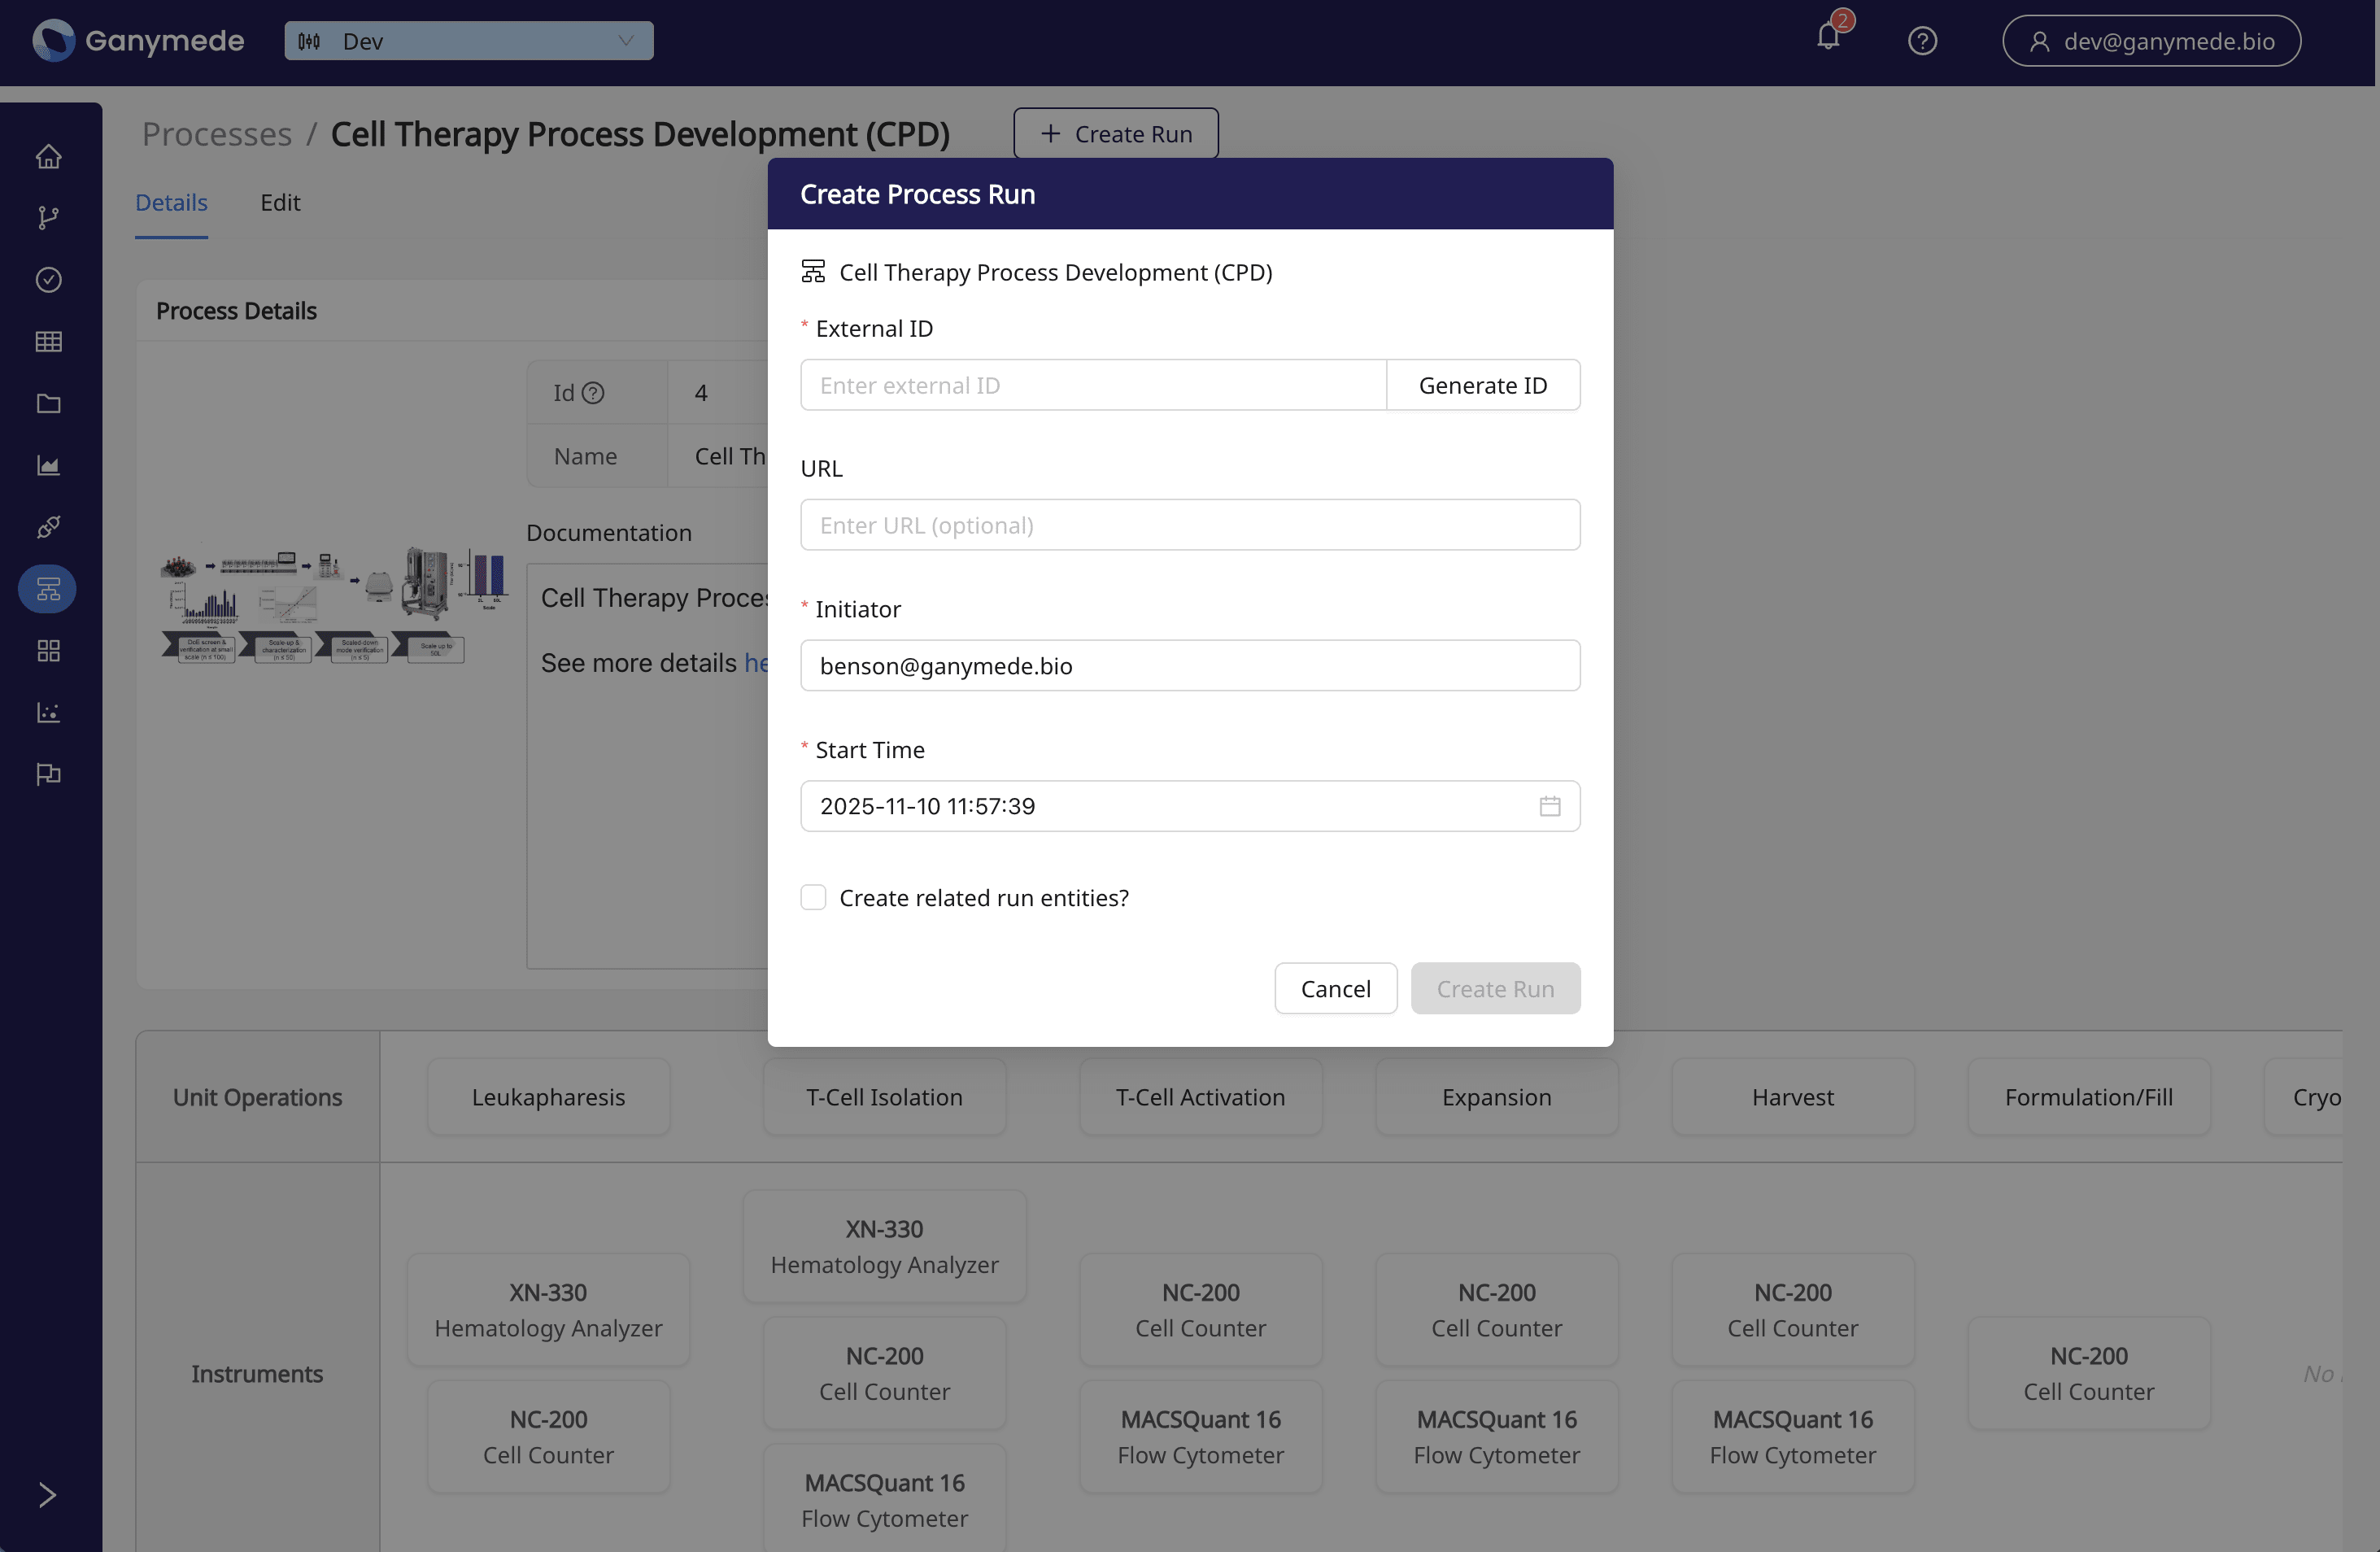Open the Dev environment dropdown
Viewport: 2380px width, 1552px height.
(x=468, y=41)
